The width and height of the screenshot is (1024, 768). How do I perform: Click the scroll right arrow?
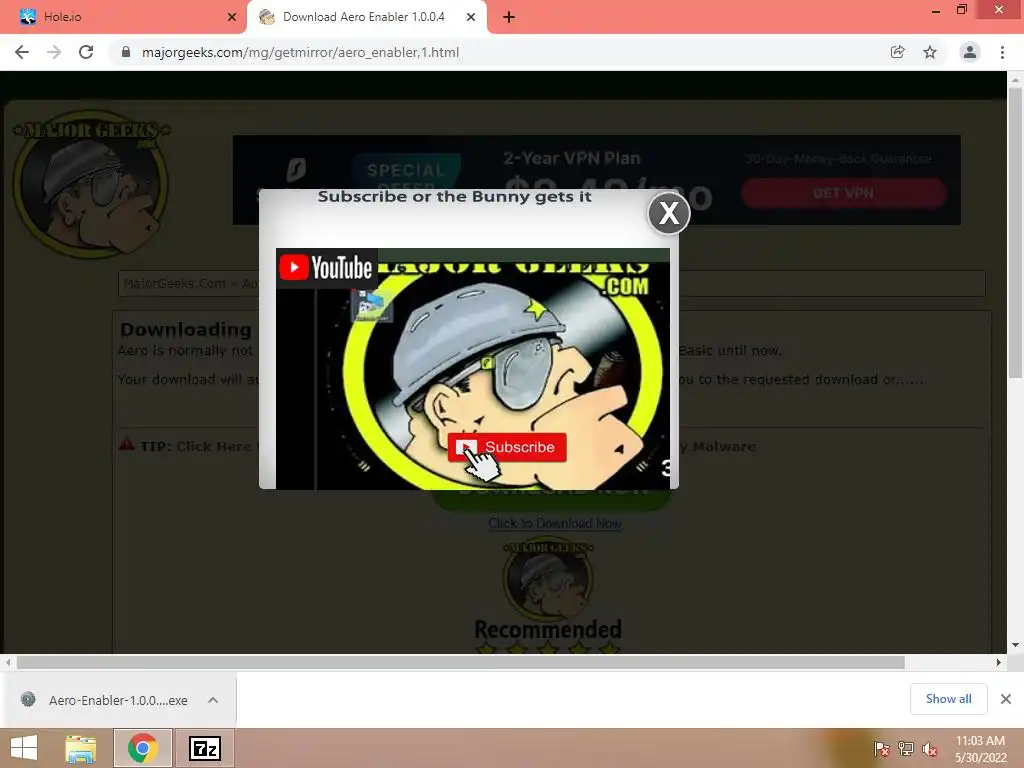[999, 662]
